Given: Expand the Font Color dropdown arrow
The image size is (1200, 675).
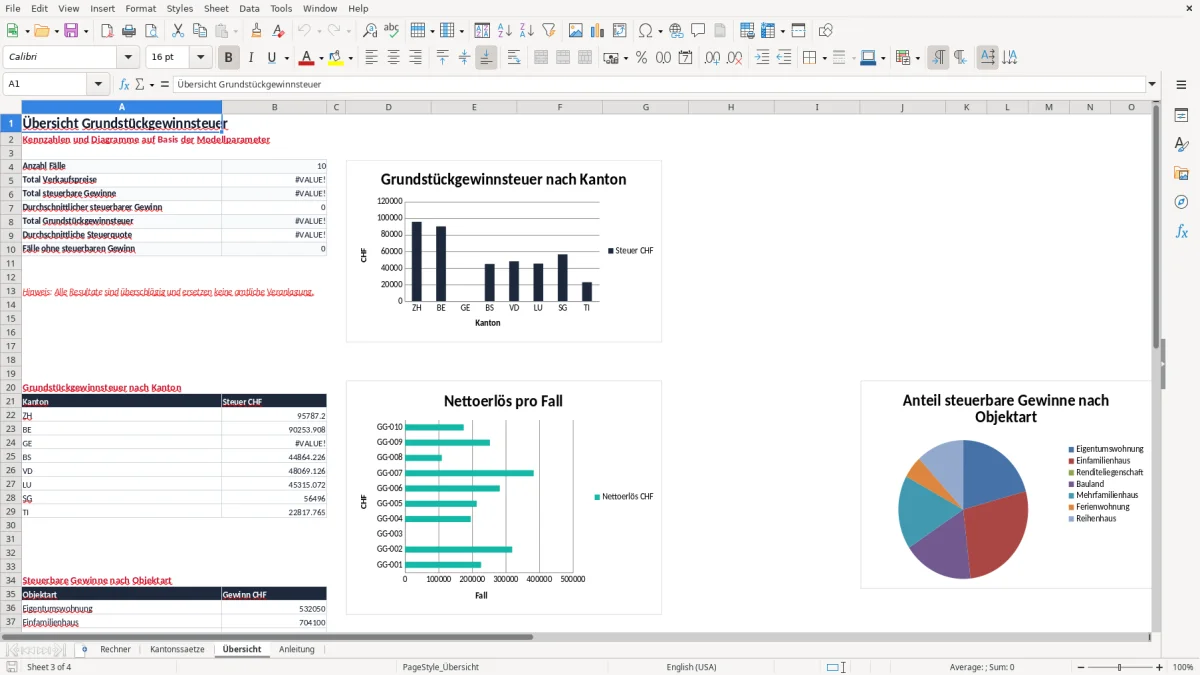Looking at the screenshot, I should (x=321, y=58).
